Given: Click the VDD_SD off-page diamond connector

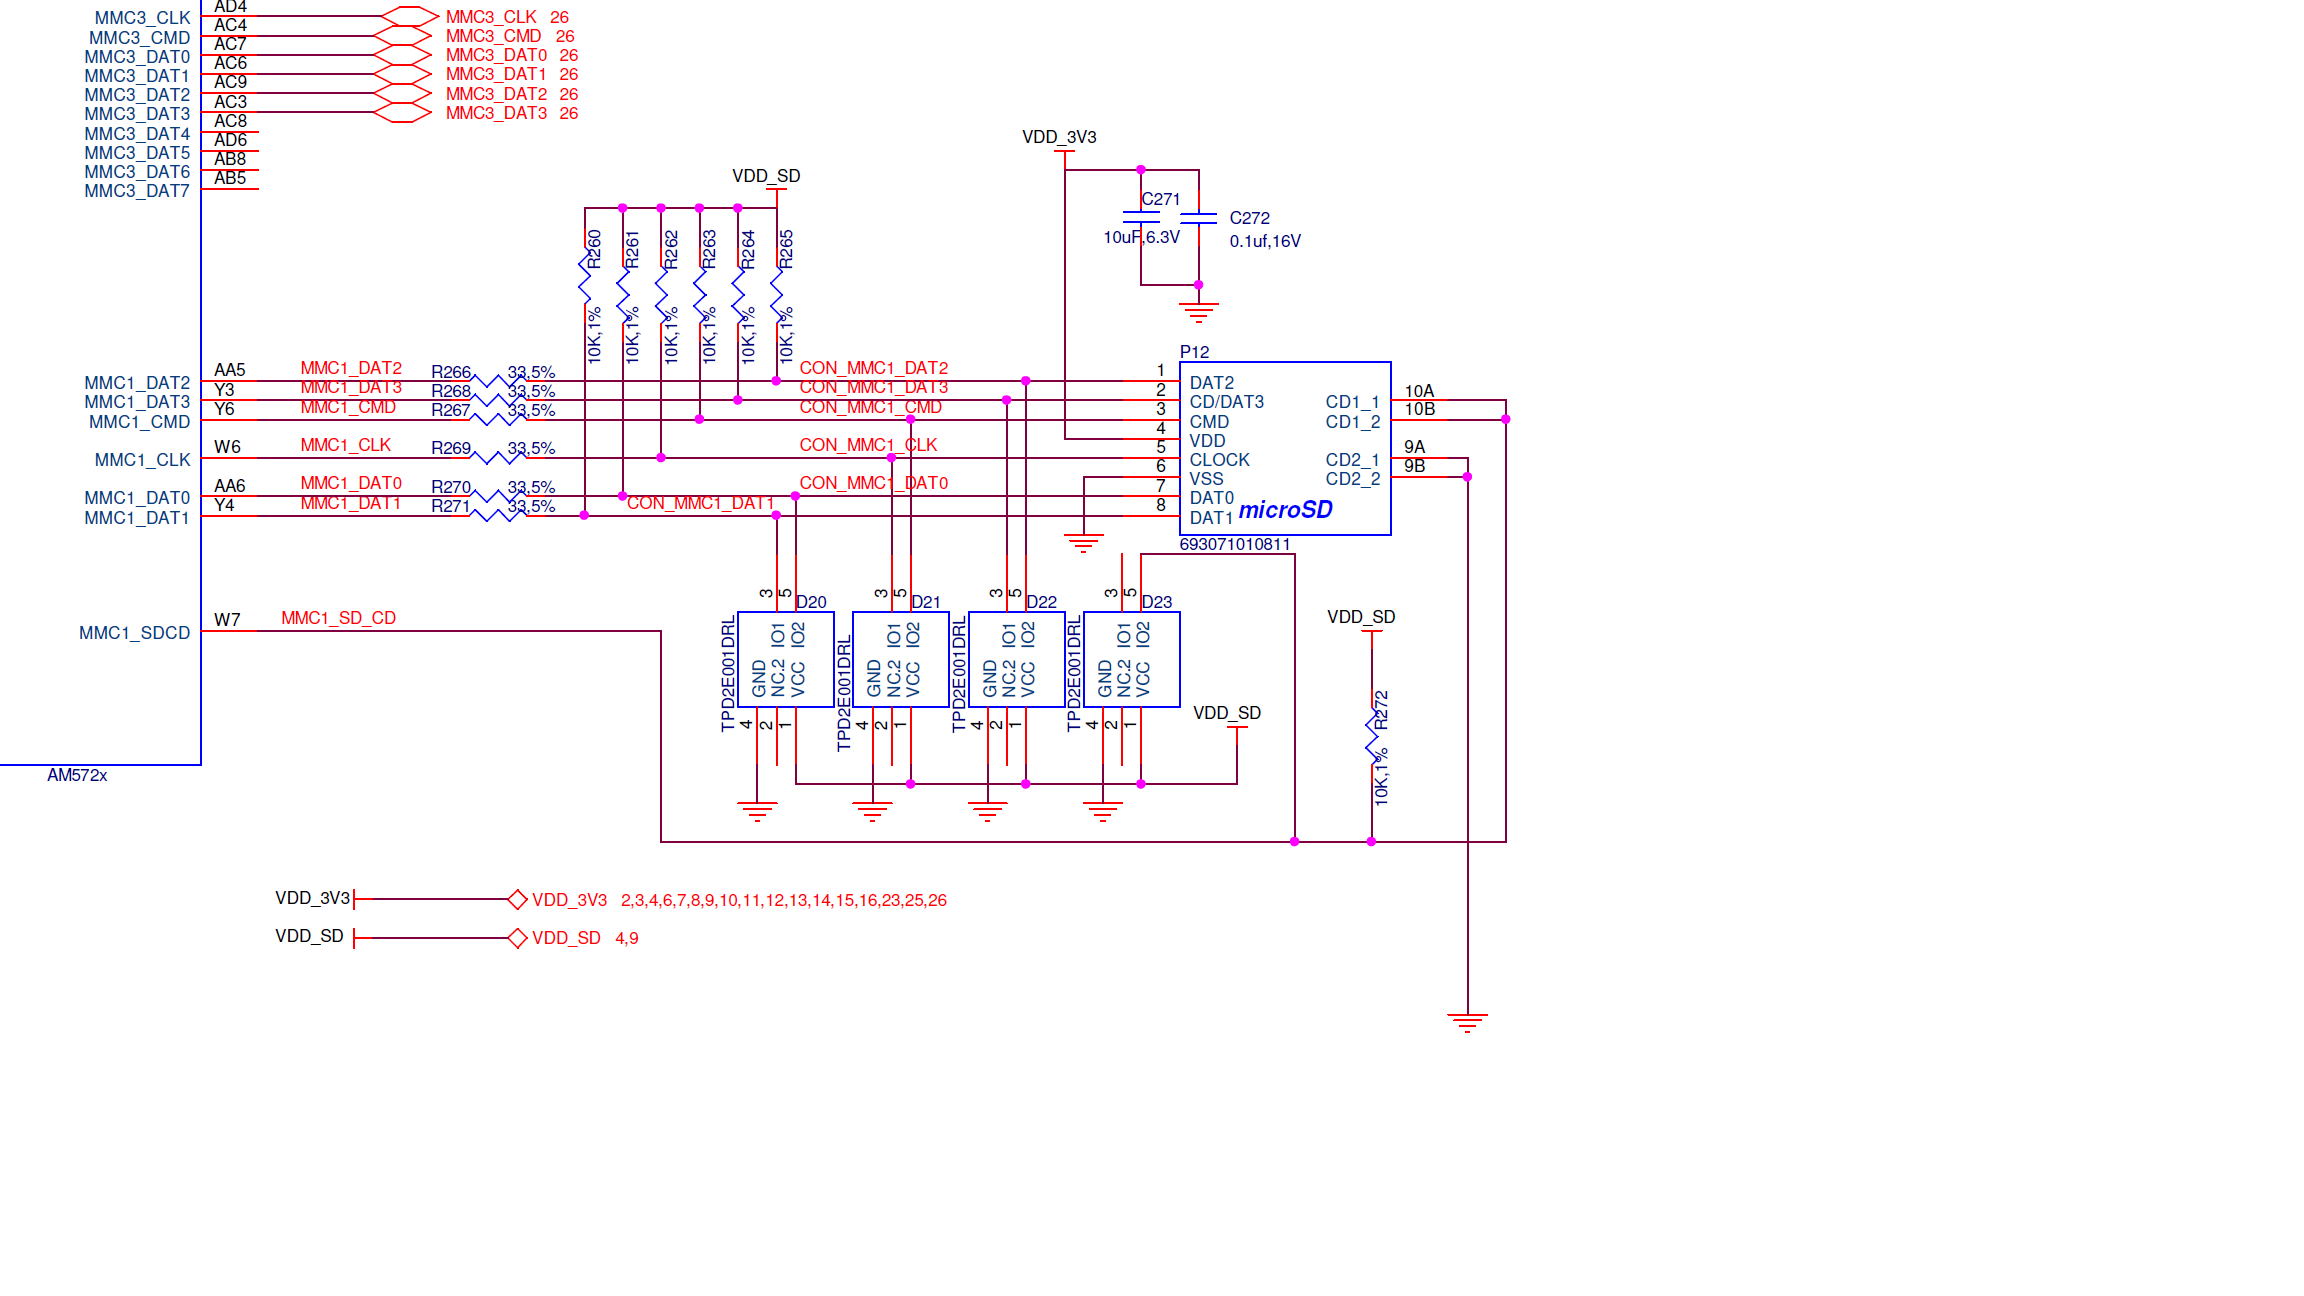Looking at the screenshot, I should point(517,938).
